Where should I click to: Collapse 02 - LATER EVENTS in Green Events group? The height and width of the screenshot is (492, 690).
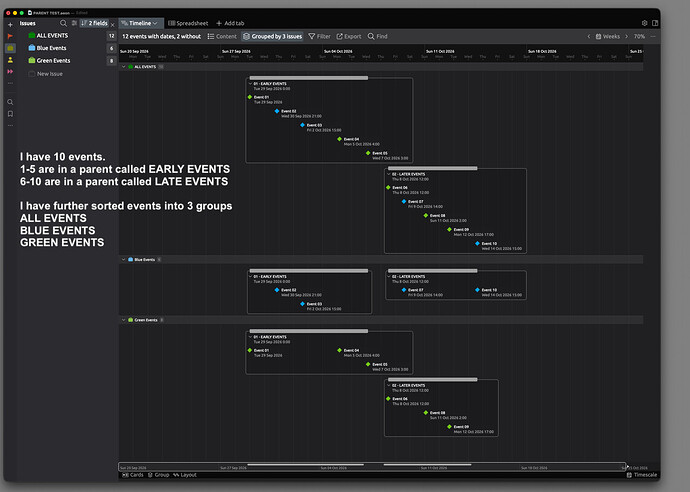(389, 385)
